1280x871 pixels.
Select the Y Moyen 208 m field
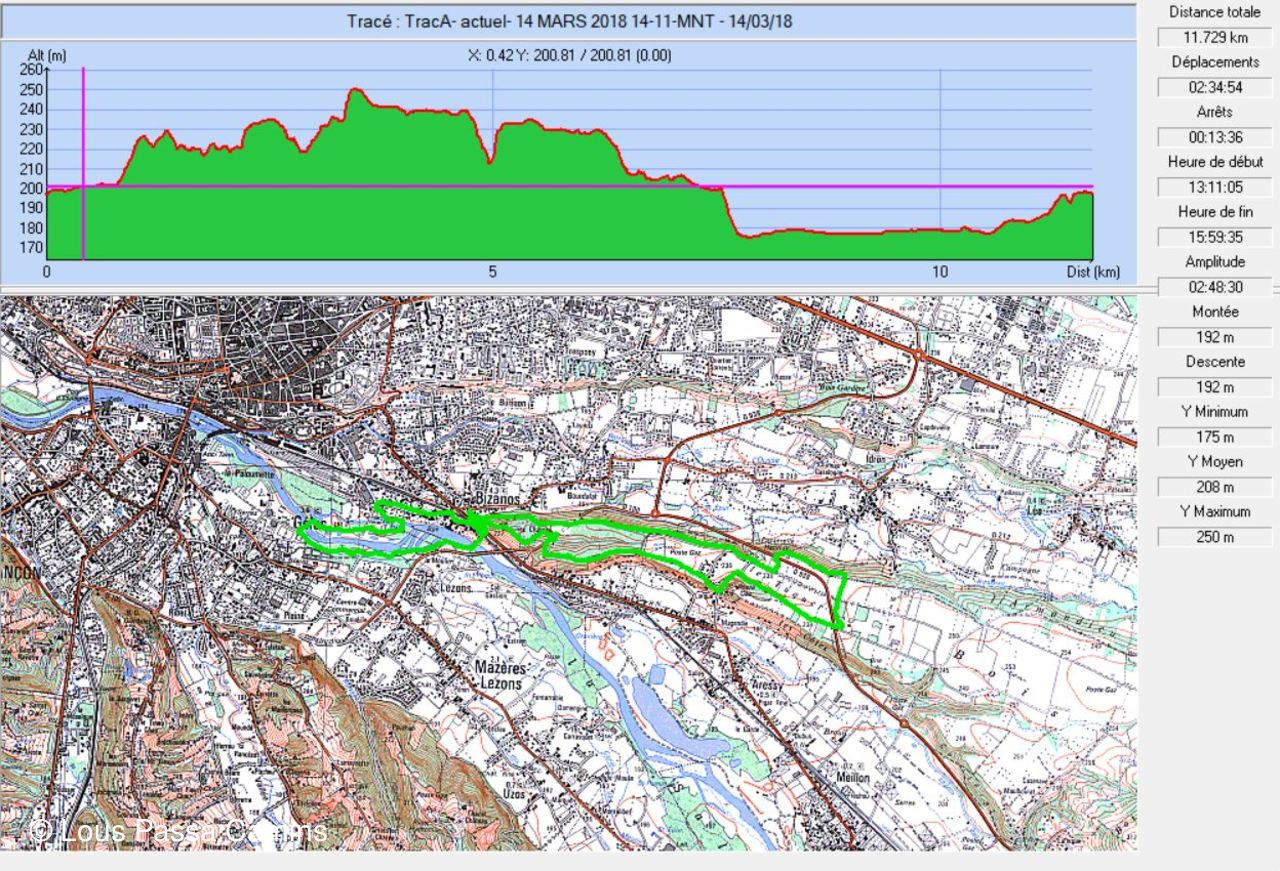1214,488
